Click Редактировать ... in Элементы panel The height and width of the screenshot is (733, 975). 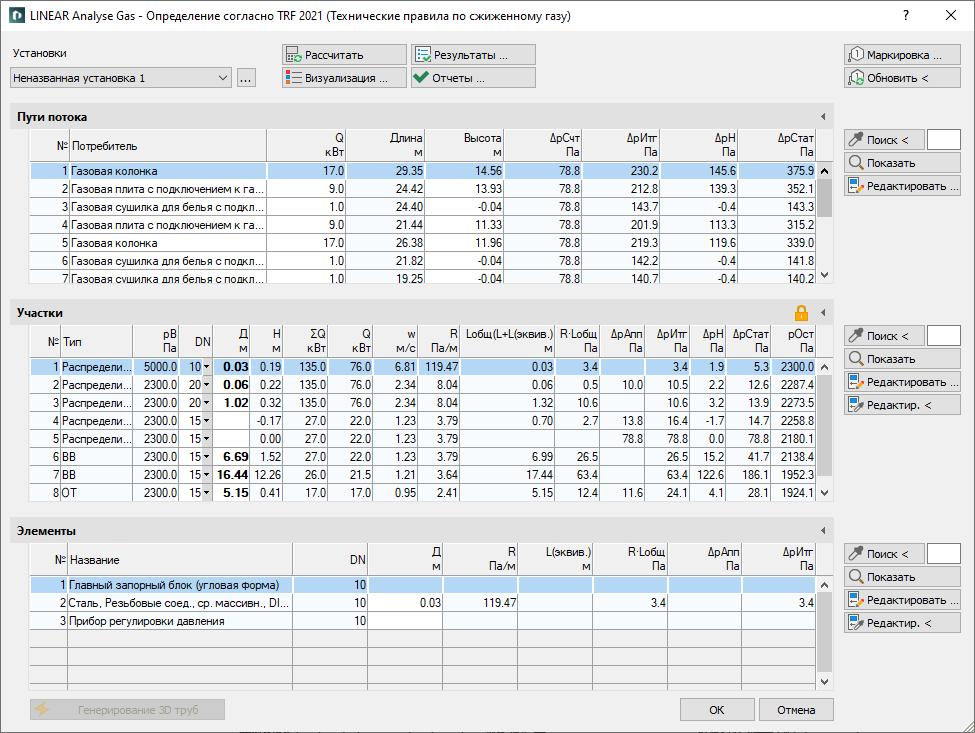(902, 600)
